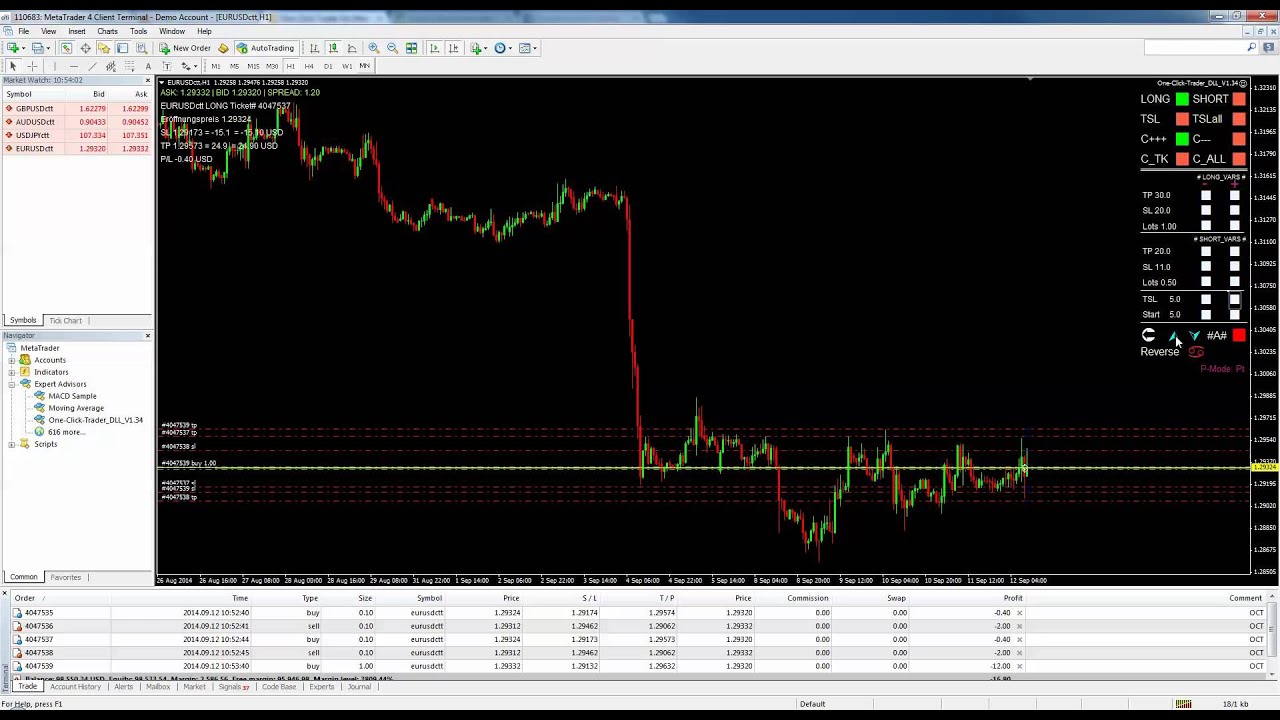
Task: Click the teal down-arrow icon in trader panel
Action: pyautogui.click(x=1194, y=336)
